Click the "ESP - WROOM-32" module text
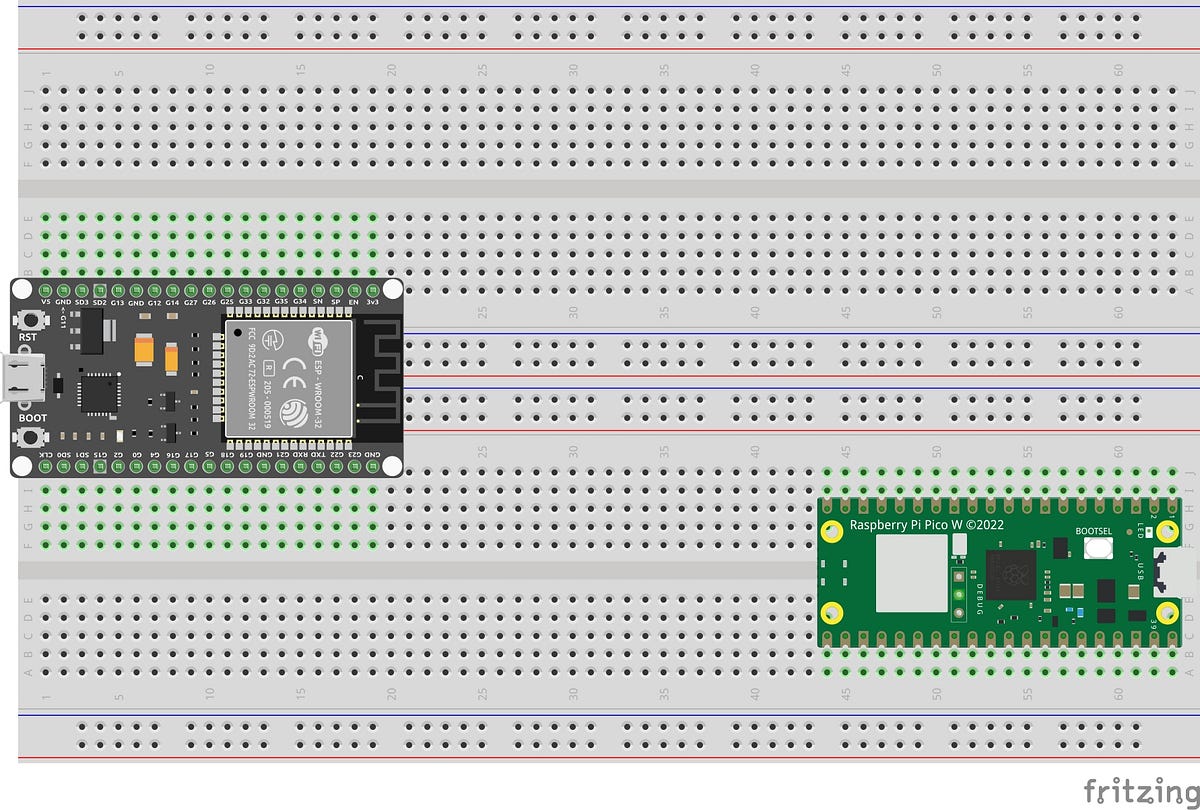 (x=319, y=394)
